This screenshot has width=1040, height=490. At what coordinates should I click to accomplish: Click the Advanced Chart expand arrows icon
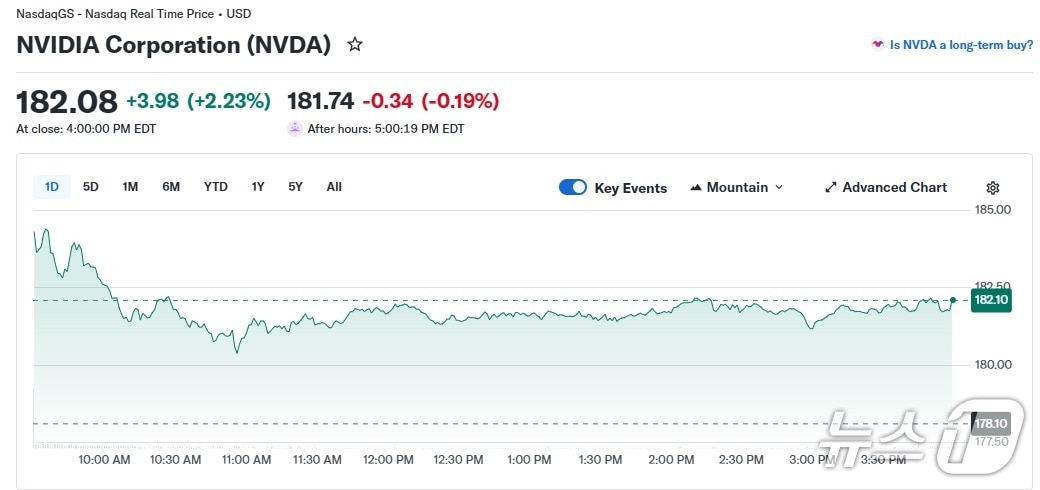coord(830,188)
